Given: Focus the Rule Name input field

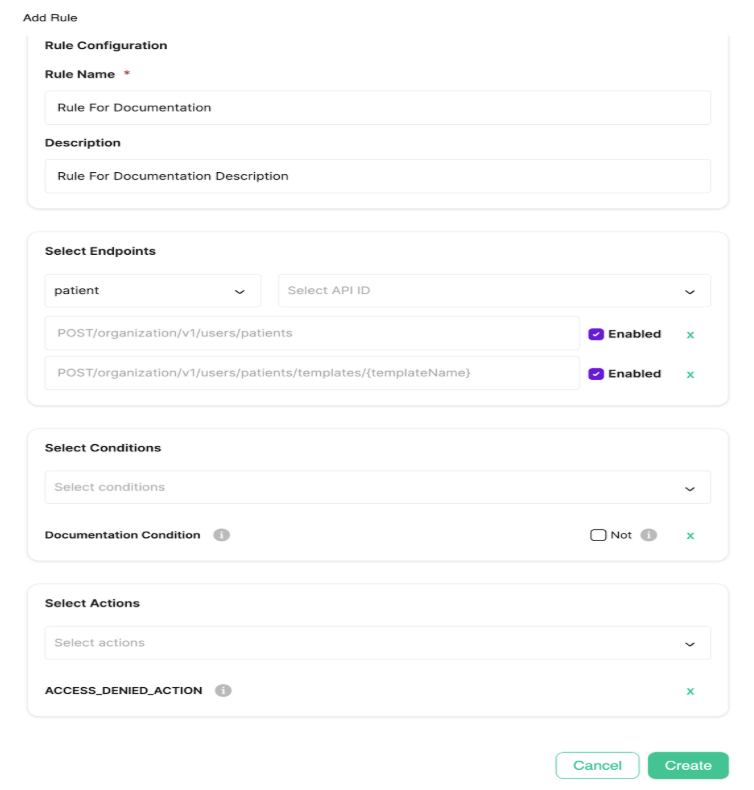Looking at the screenshot, I should pos(377,108).
